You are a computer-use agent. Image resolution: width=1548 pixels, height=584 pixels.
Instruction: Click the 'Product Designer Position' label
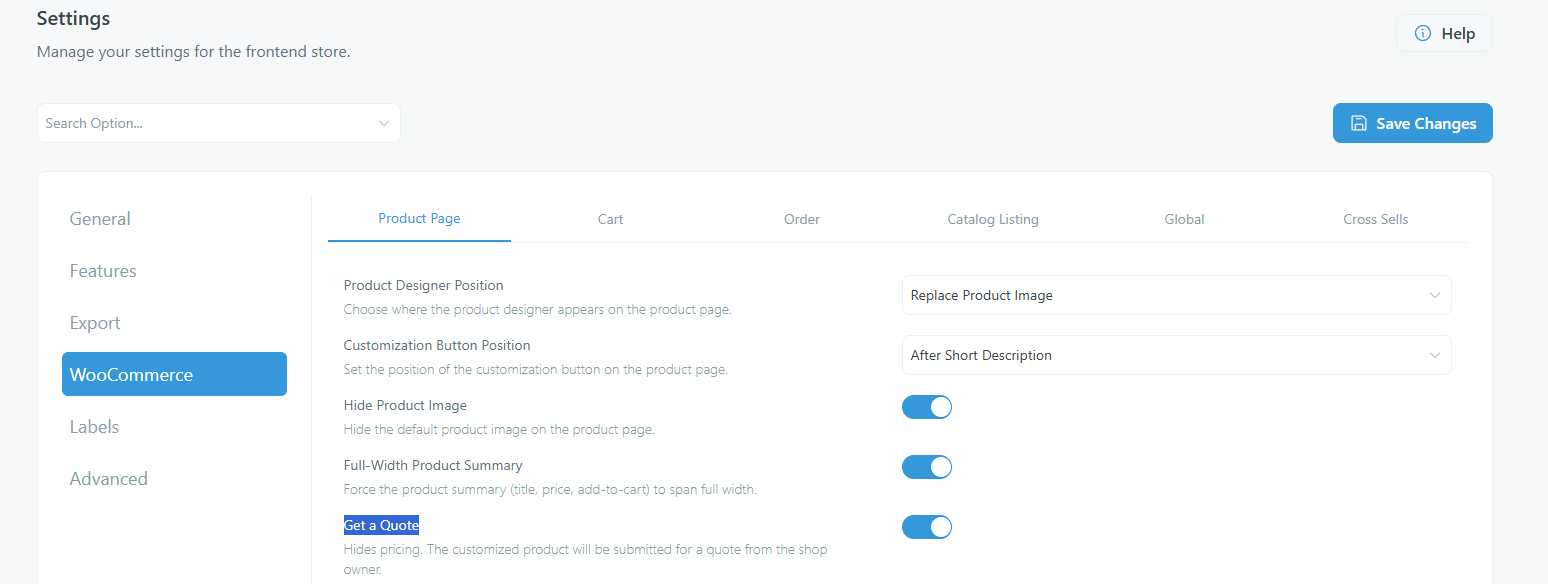click(423, 285)
